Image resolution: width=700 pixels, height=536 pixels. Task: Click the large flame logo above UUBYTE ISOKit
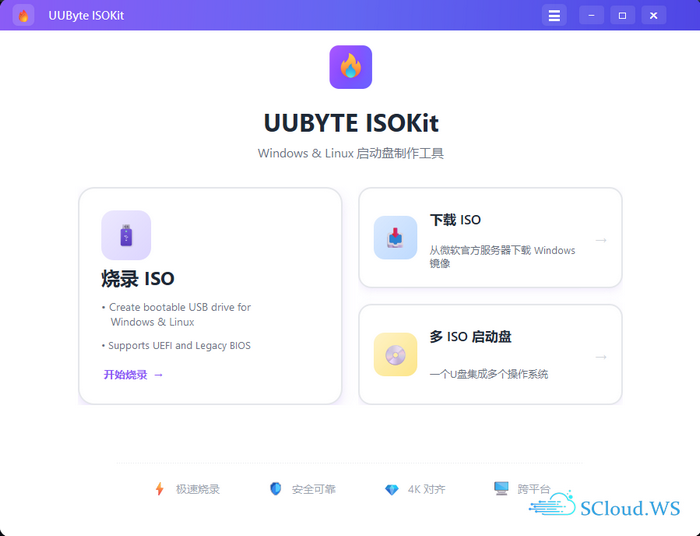(x=350, y=67)
